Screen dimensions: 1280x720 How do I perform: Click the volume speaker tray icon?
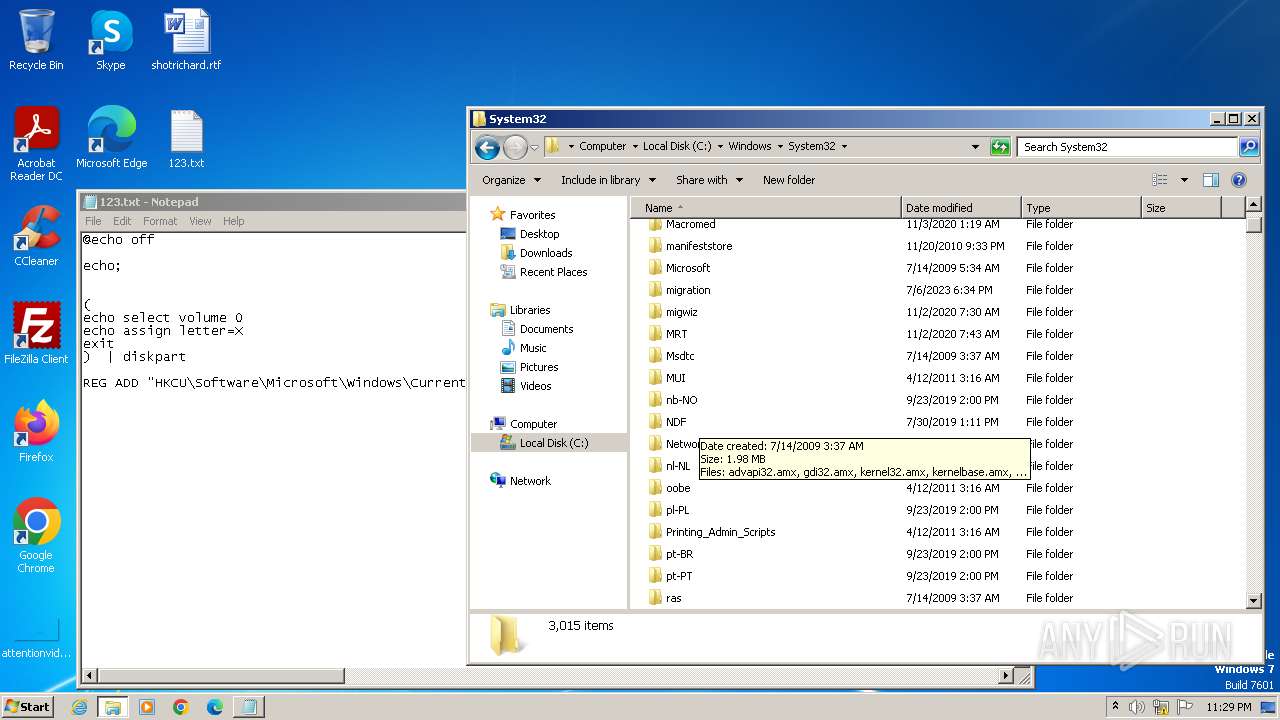tap(1137, 707)
